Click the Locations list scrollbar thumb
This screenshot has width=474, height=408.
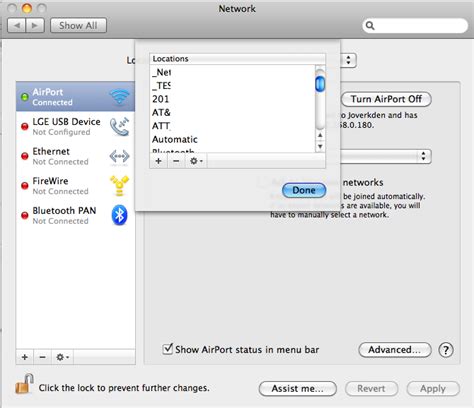click(320, 84)
